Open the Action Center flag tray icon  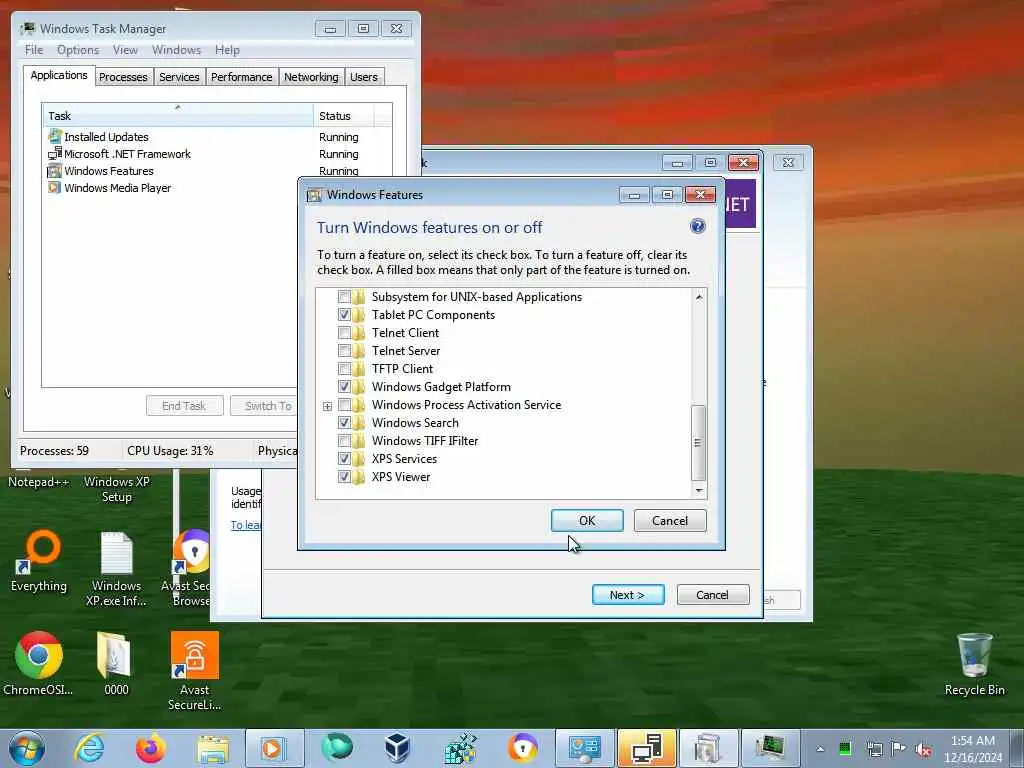point(899,749)
